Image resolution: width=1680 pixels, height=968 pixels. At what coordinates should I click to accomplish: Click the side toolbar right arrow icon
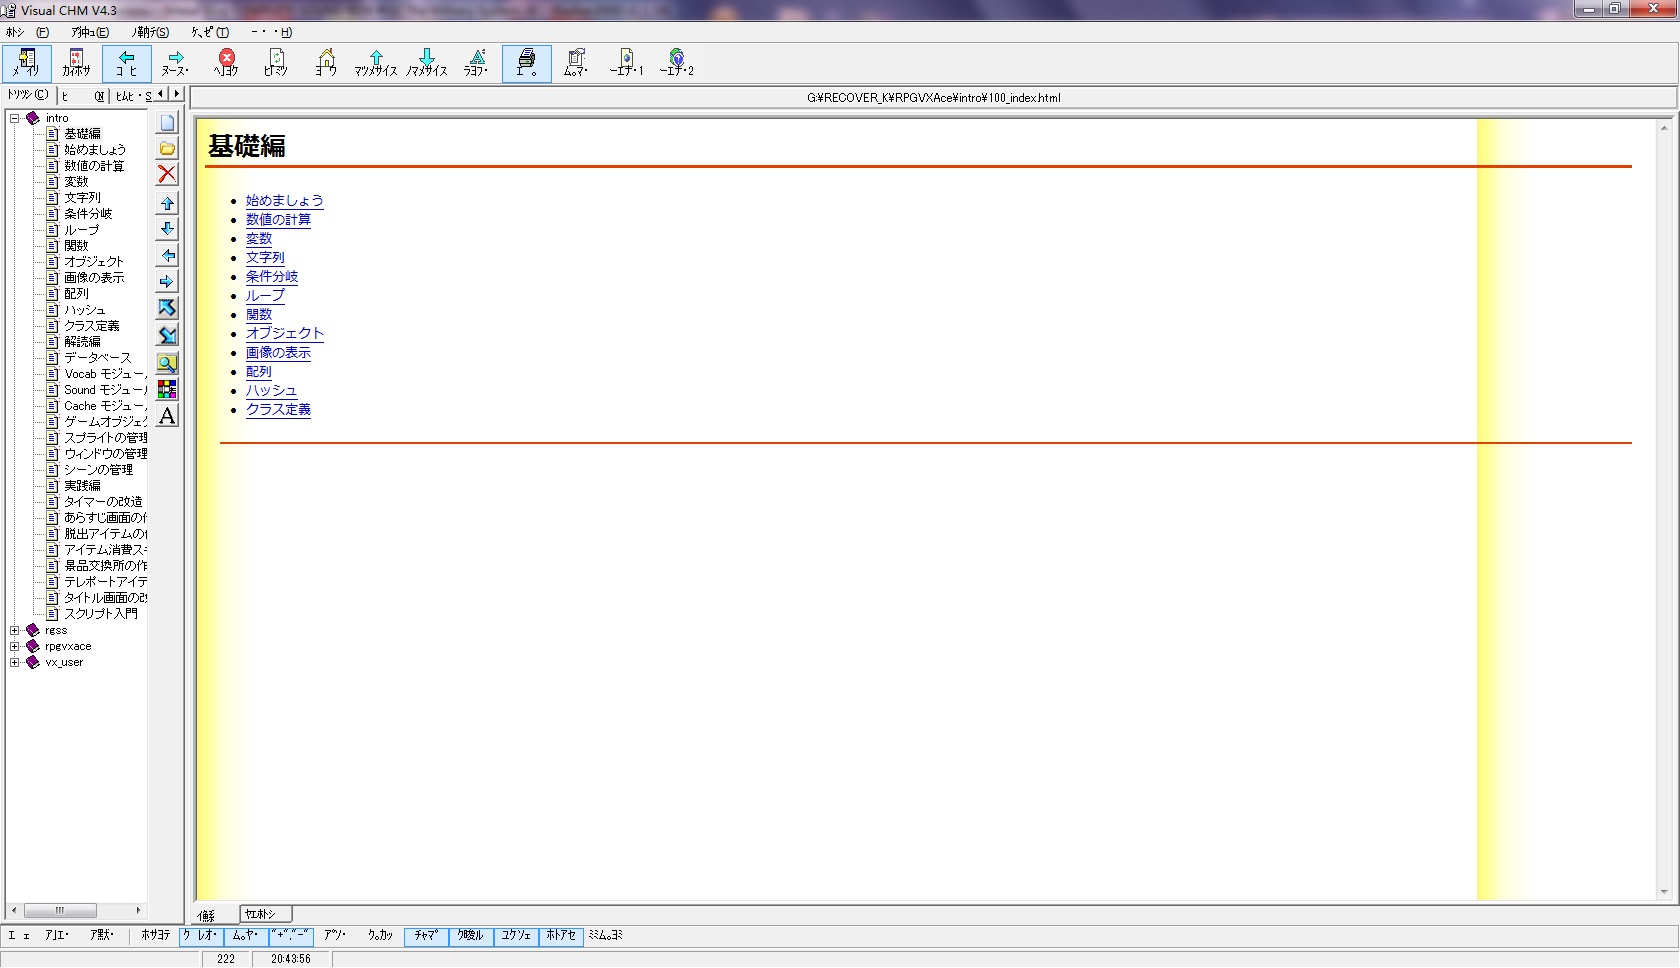(167, 282)
